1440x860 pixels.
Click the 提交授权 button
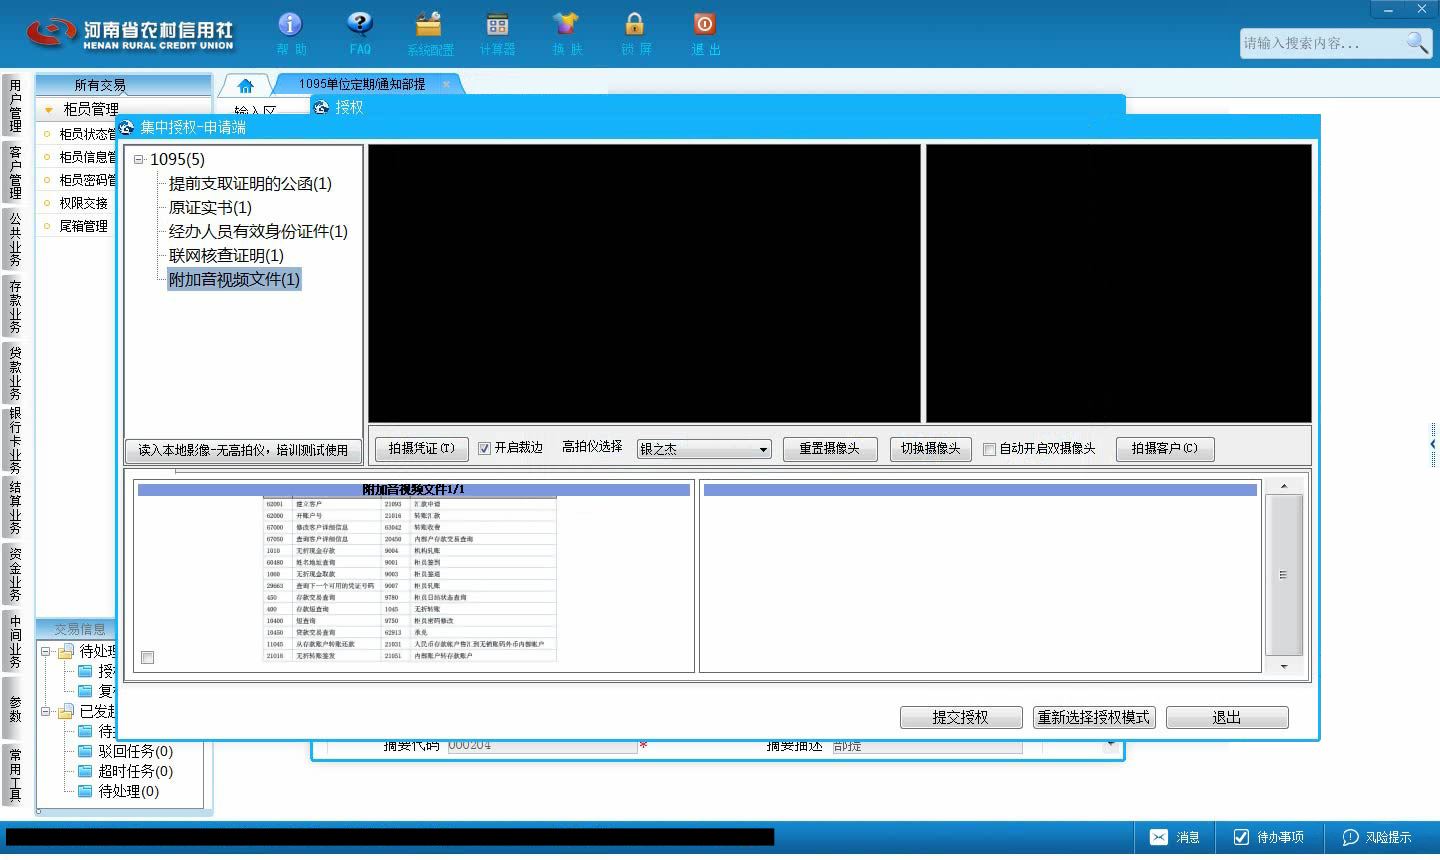click(960, 717)
